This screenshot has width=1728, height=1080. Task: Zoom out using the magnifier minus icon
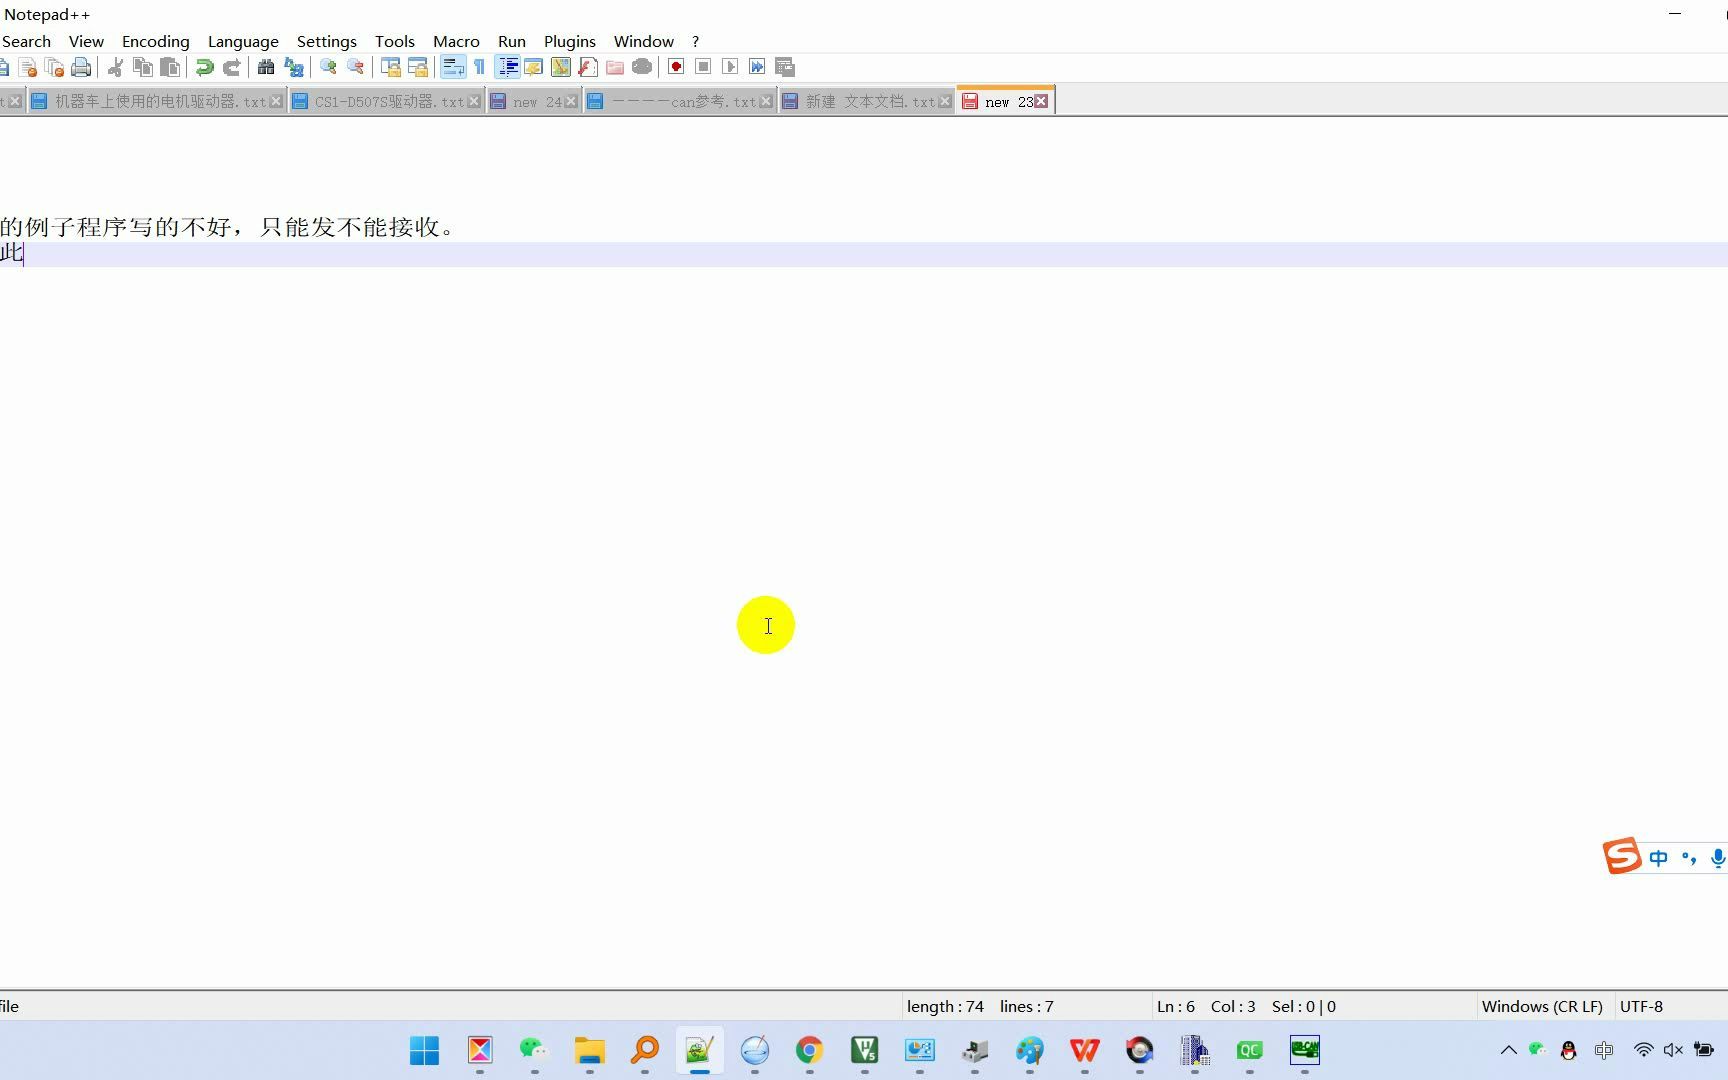coord(354,66)
